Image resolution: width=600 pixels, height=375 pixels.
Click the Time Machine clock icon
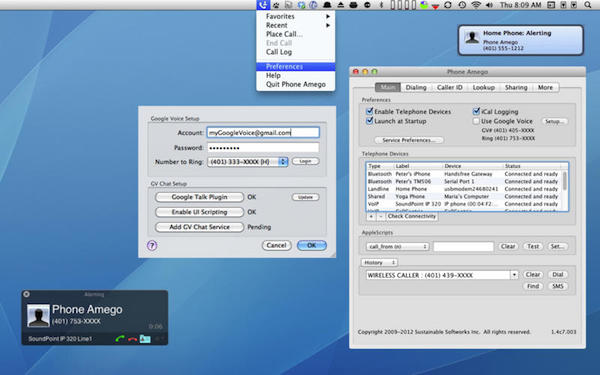[462, 5]
